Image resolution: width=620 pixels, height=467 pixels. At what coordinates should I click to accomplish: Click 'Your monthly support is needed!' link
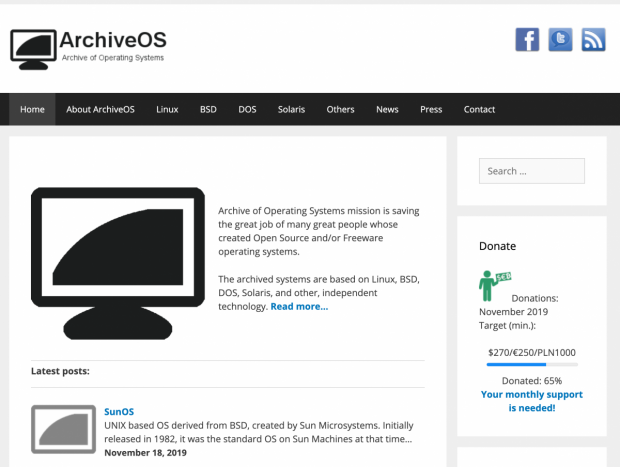(x=532, y=401)
